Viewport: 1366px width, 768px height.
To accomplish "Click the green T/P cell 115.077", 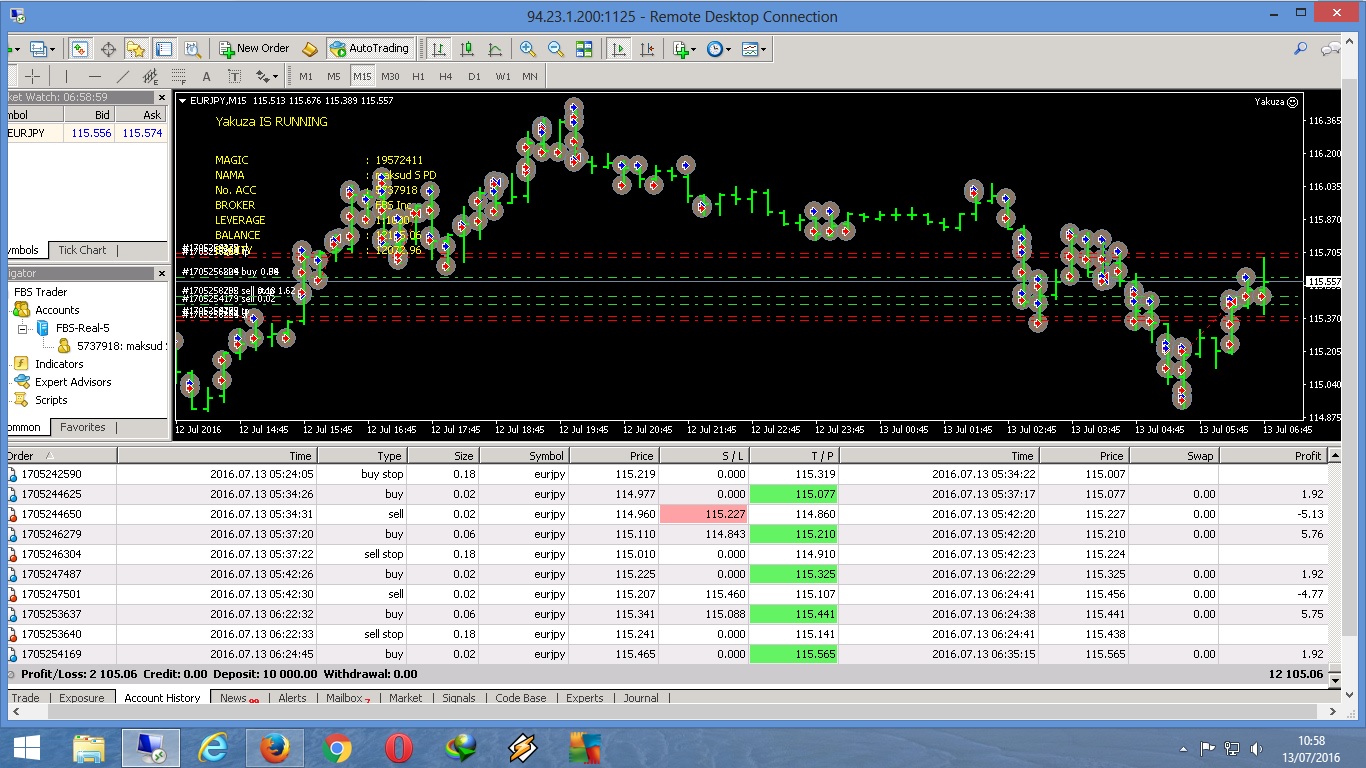I will (793, 494).
